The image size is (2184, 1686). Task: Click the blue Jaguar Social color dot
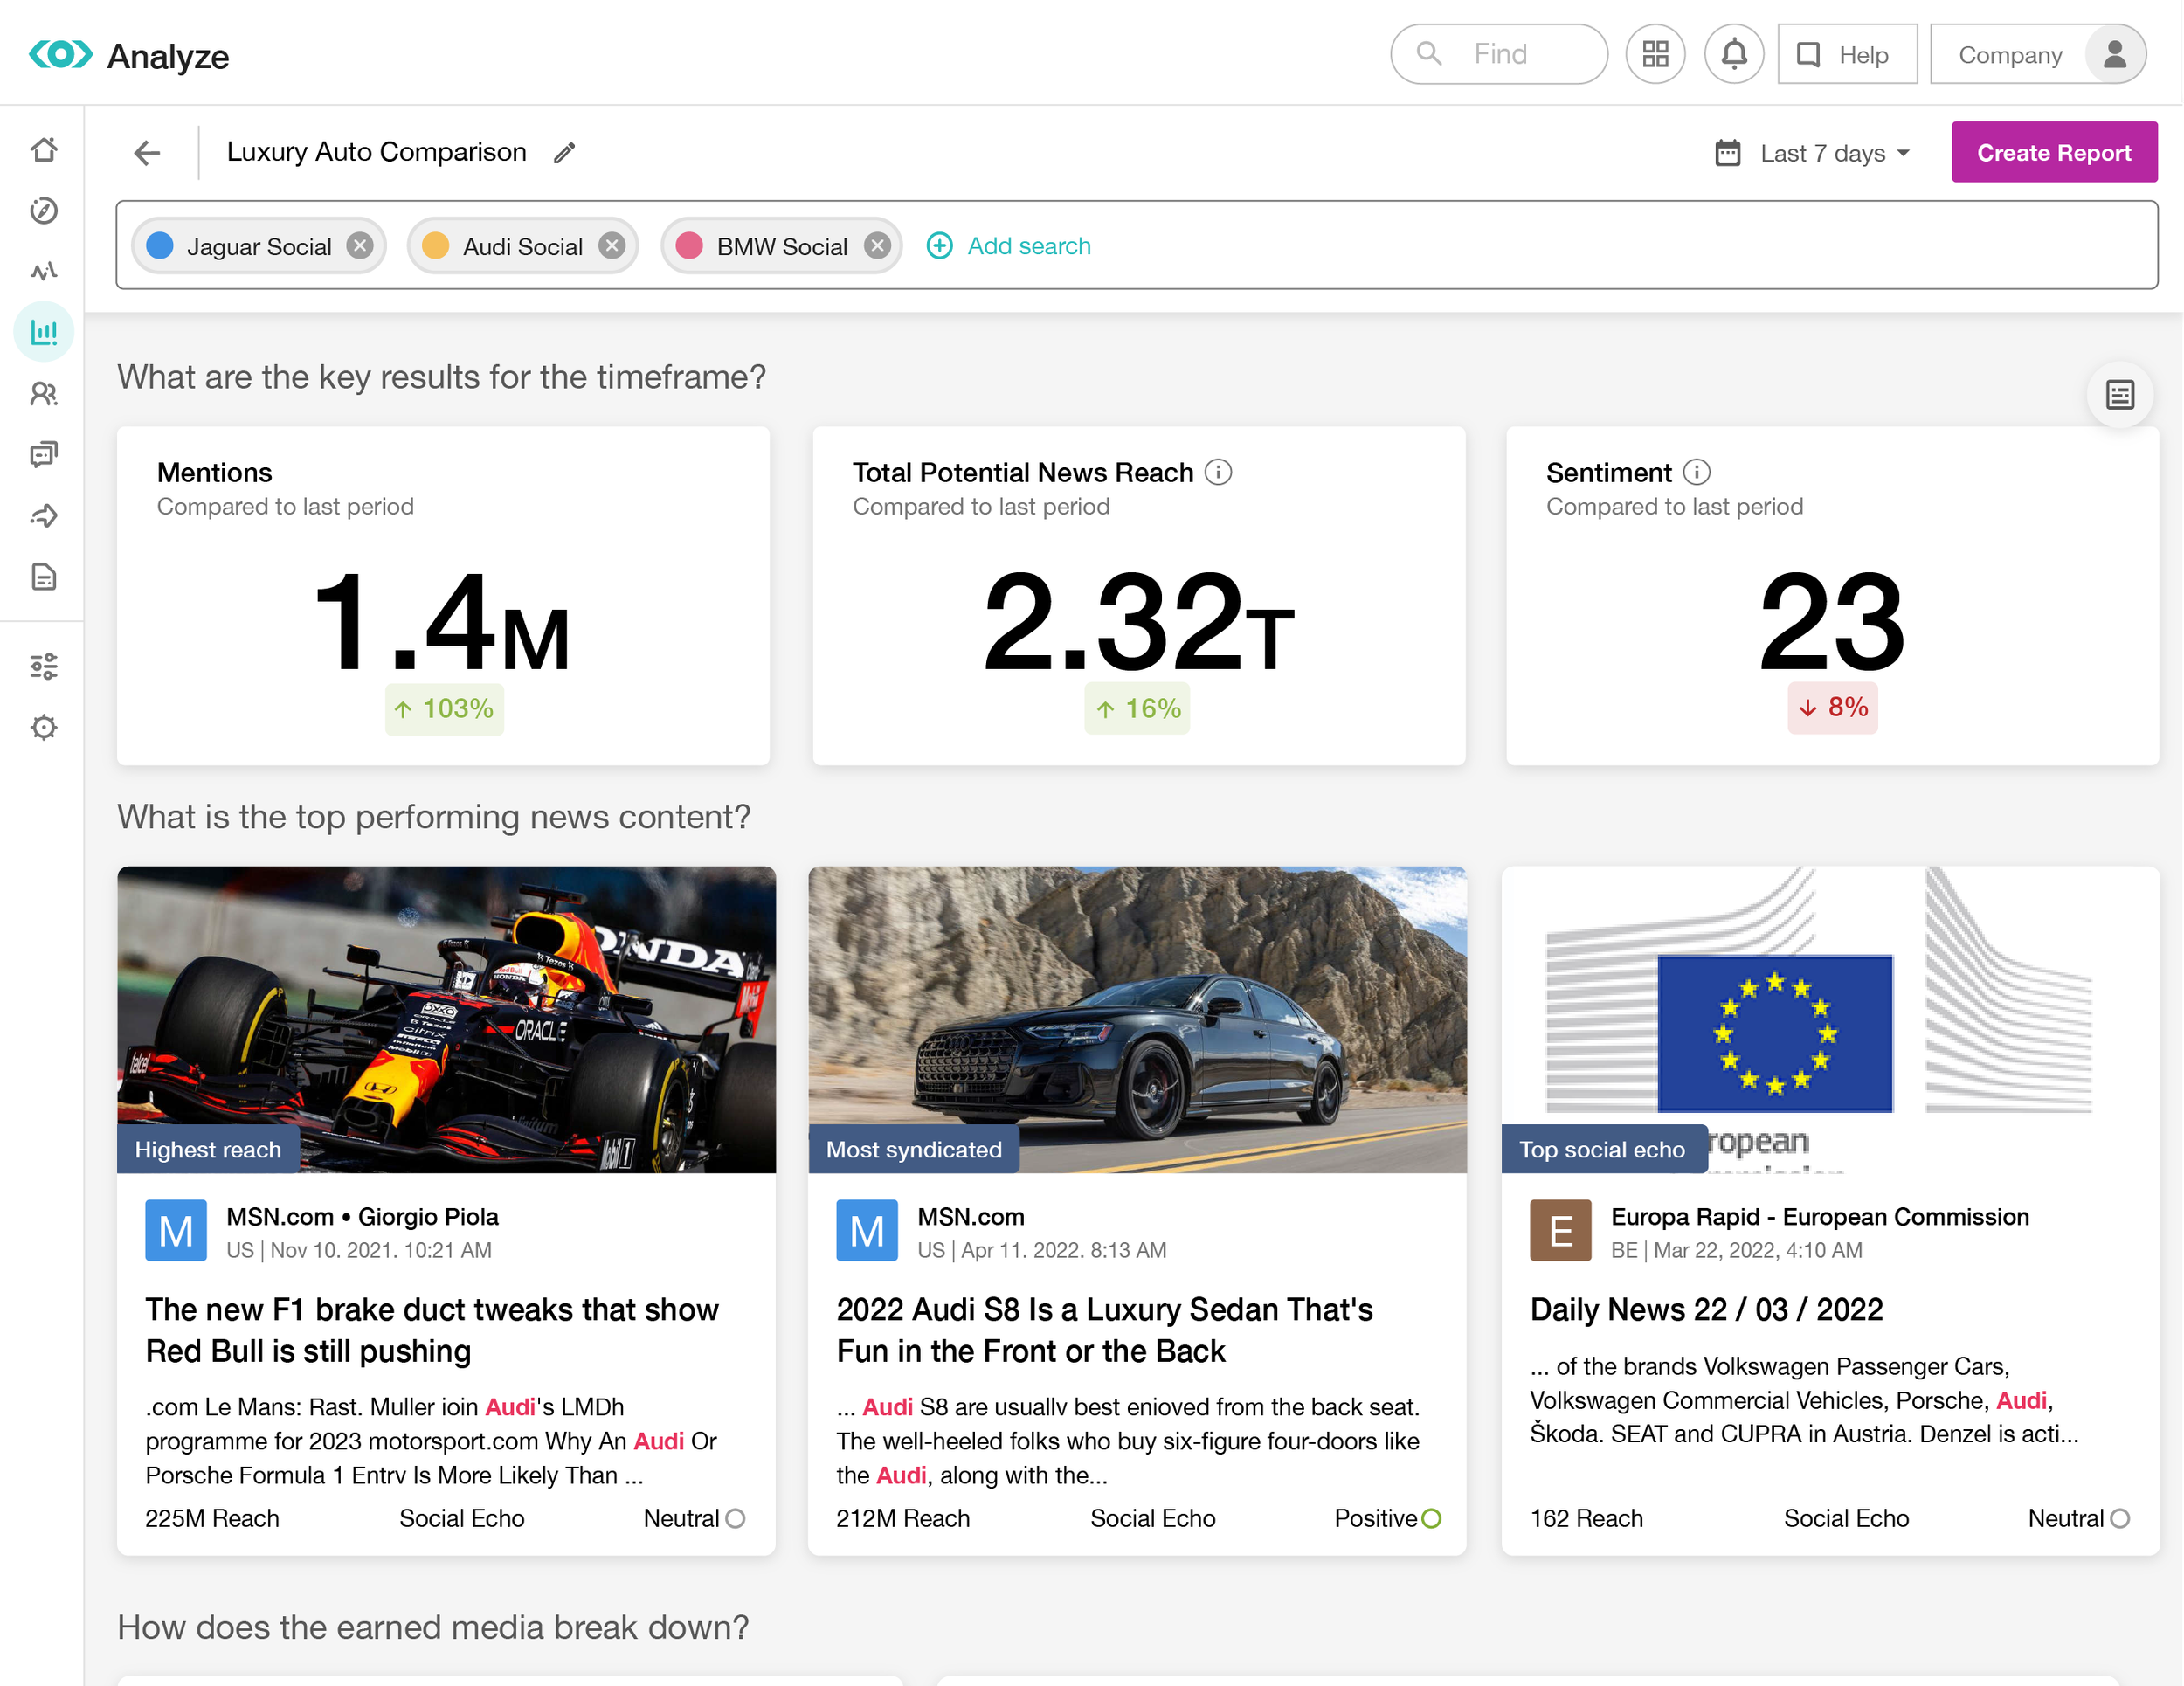click(160, 246)
